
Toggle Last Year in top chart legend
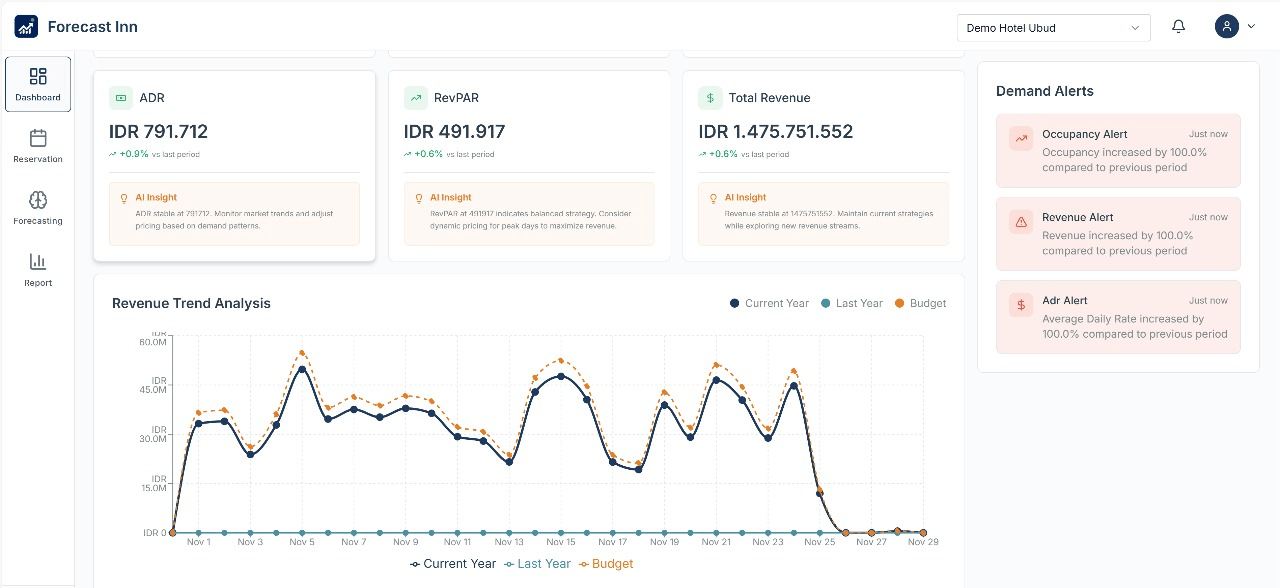click(851, 303)
